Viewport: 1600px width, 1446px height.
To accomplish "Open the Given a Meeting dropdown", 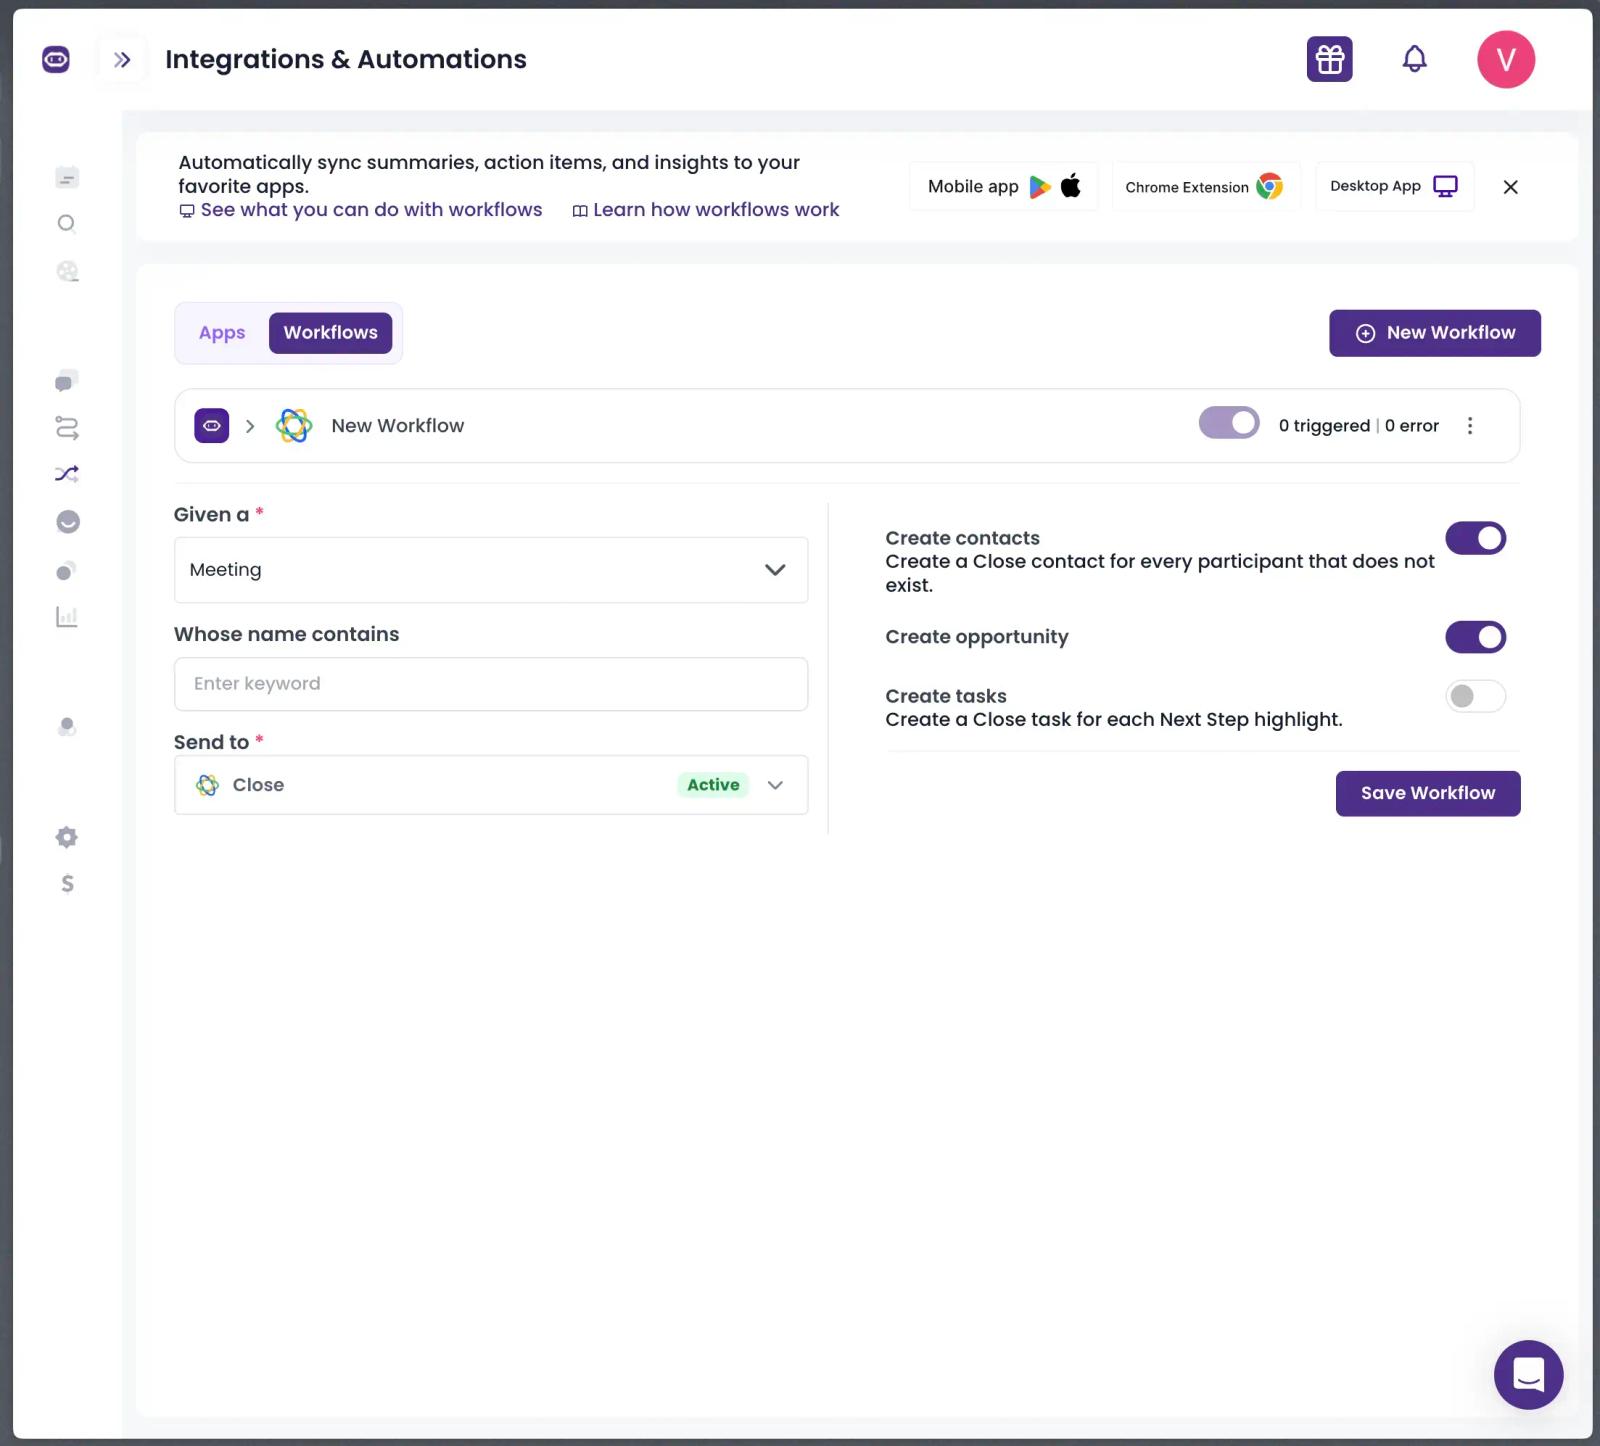I will coord(491,570).
